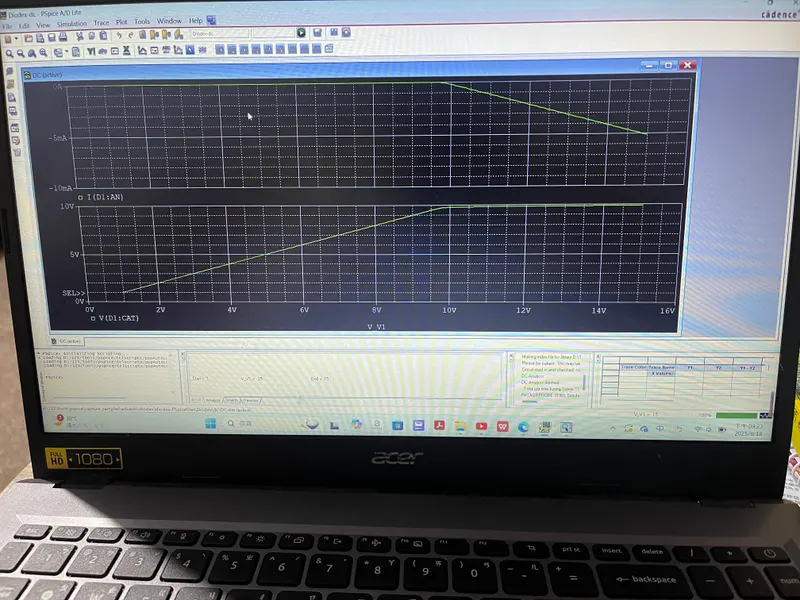Click the X Values row in cursor table
Image resolution: width=800 pixels, height=600 pixels.
(661, 373)
